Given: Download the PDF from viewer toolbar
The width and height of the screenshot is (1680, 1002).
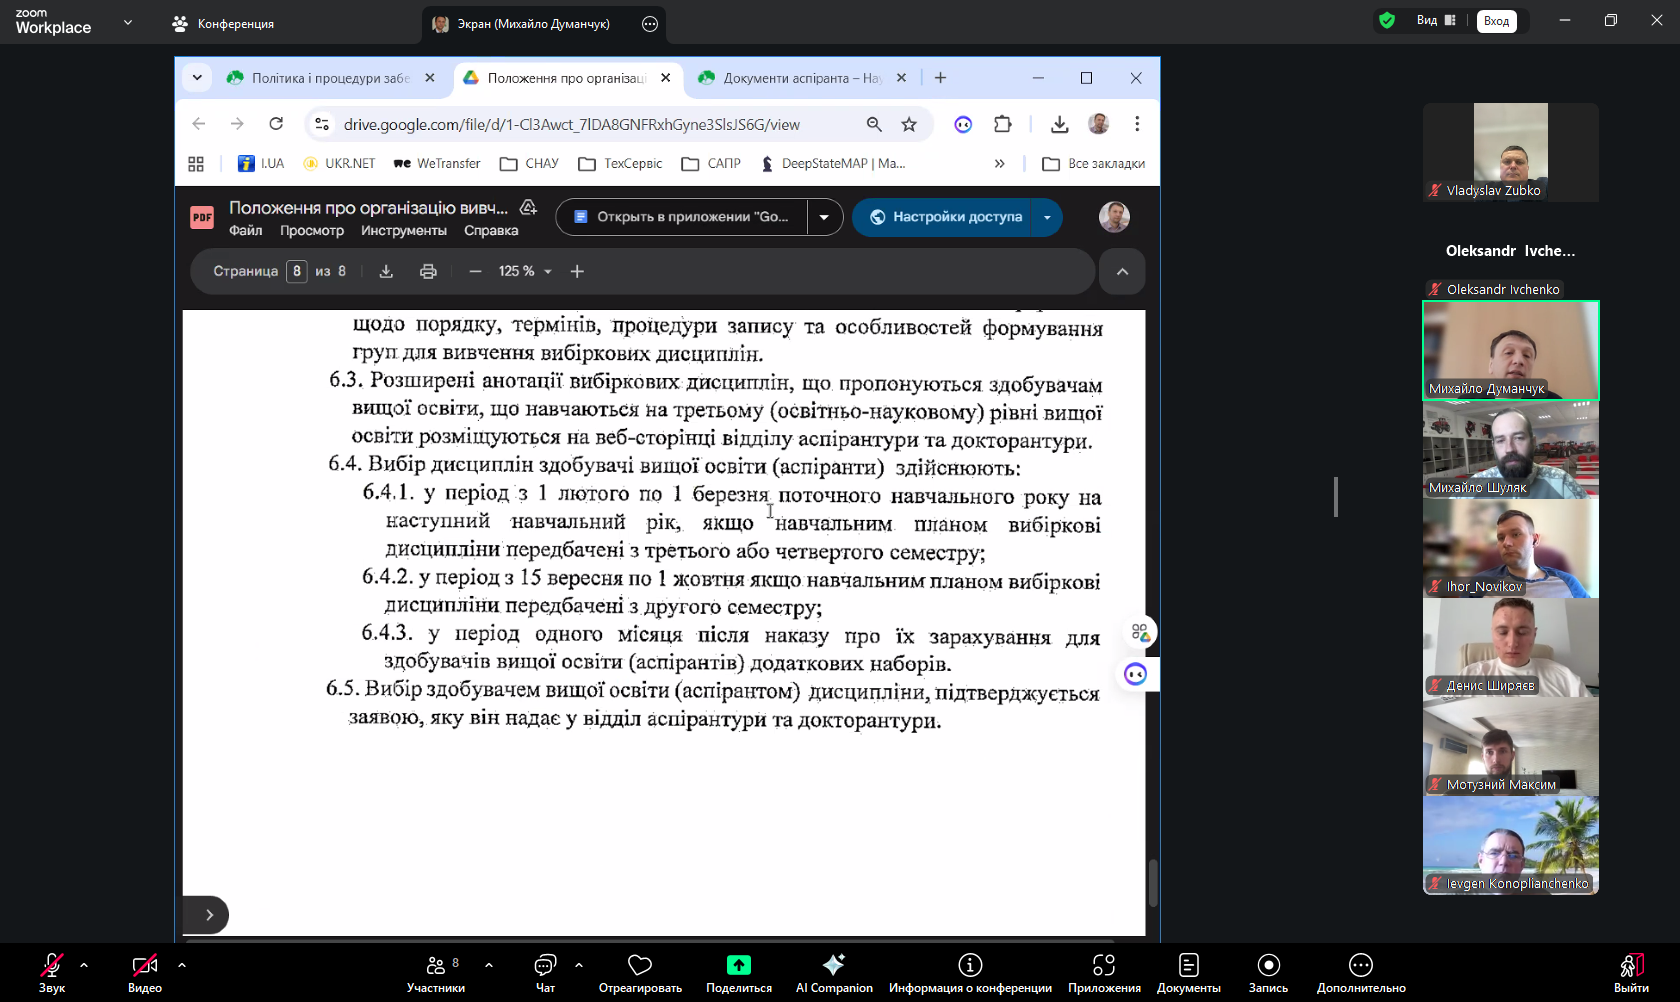Looking at the screenshot, I should tap(386, 271).
